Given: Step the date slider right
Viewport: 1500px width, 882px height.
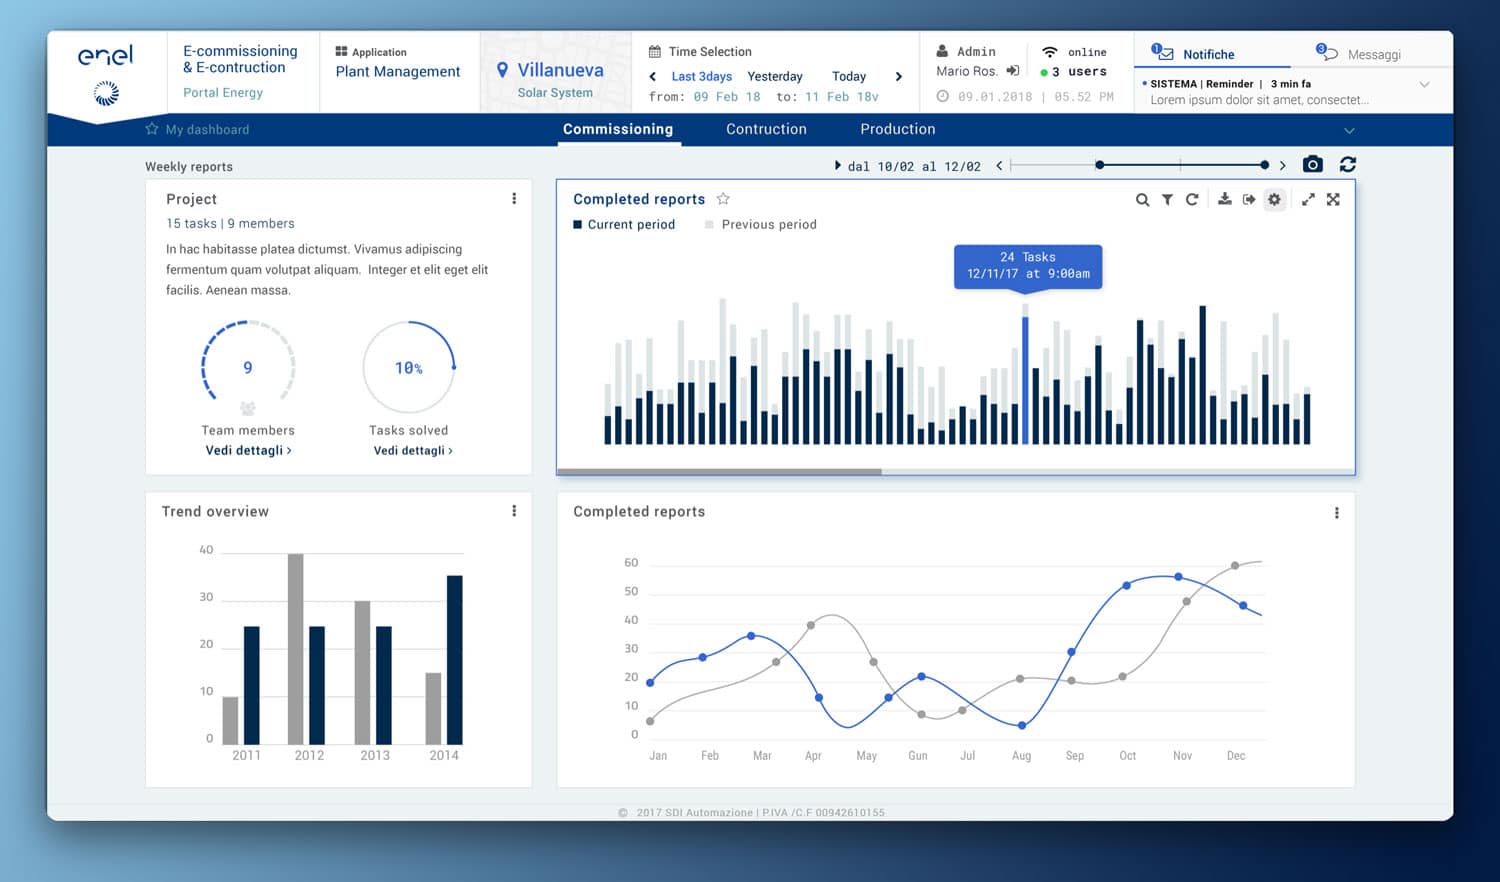Looking at the screenshot, I should [1282, 166].
